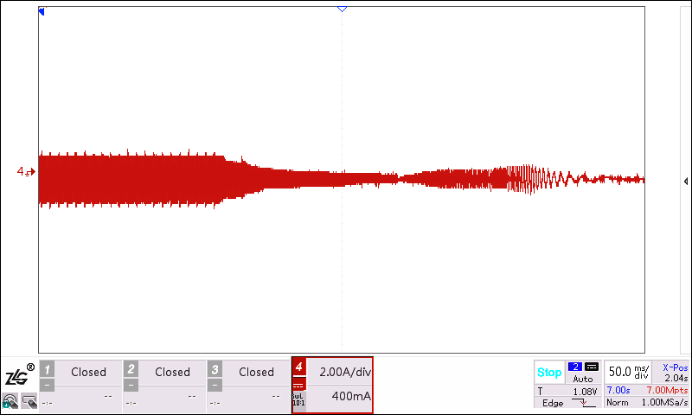The width and height of the screenshot is (693, 416).
Task: Click channel 1 coupling dash icon
Action: click(47, 385)
